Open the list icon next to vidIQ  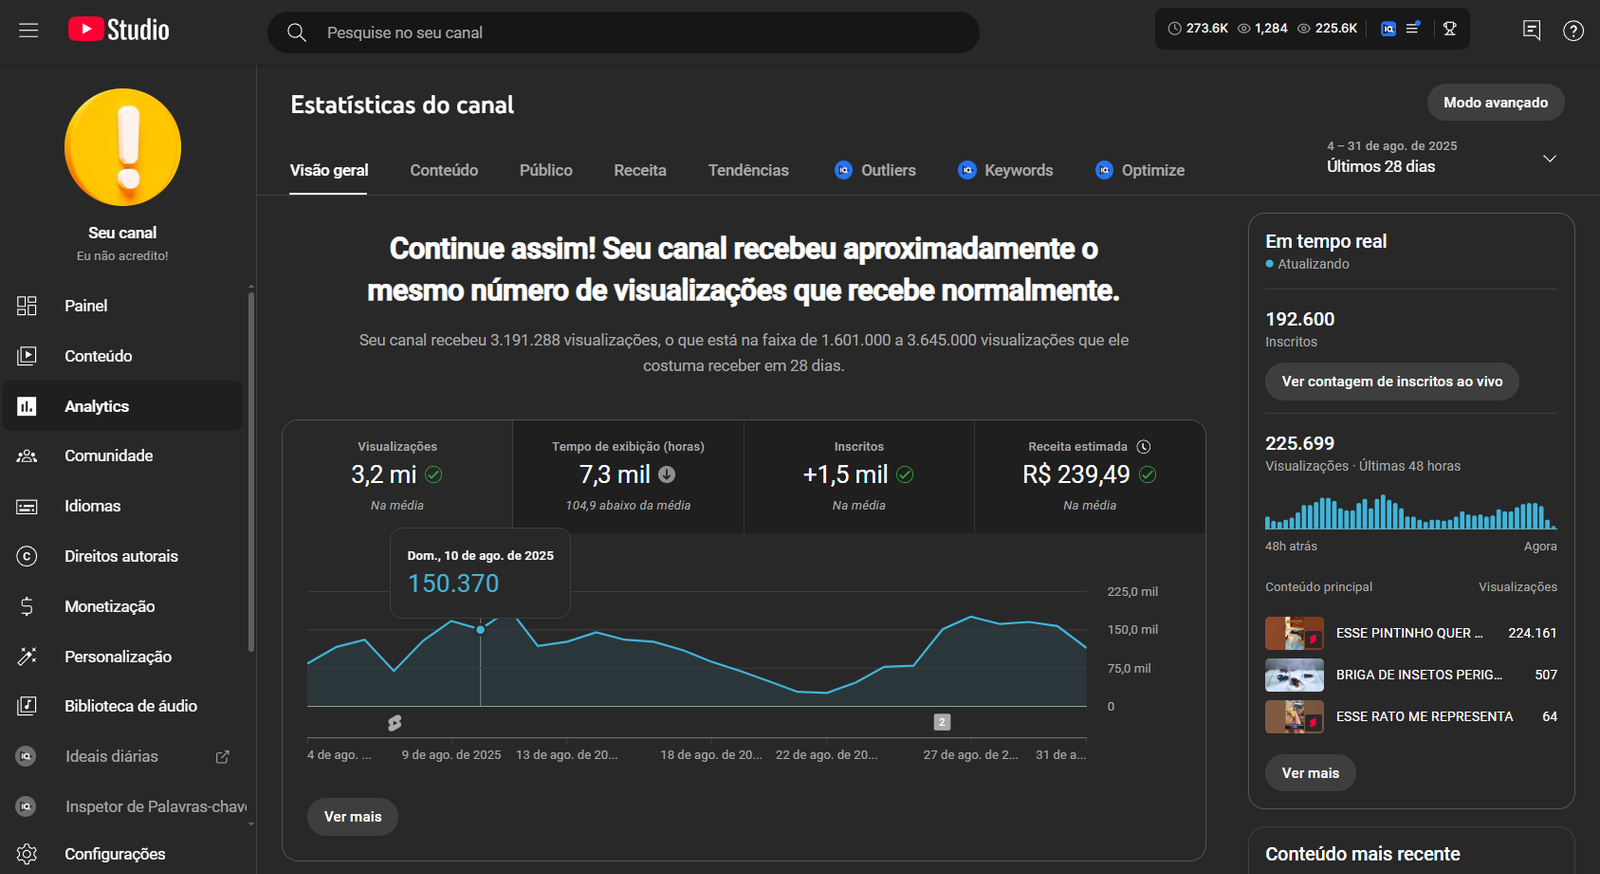(x=1413, y=29)
